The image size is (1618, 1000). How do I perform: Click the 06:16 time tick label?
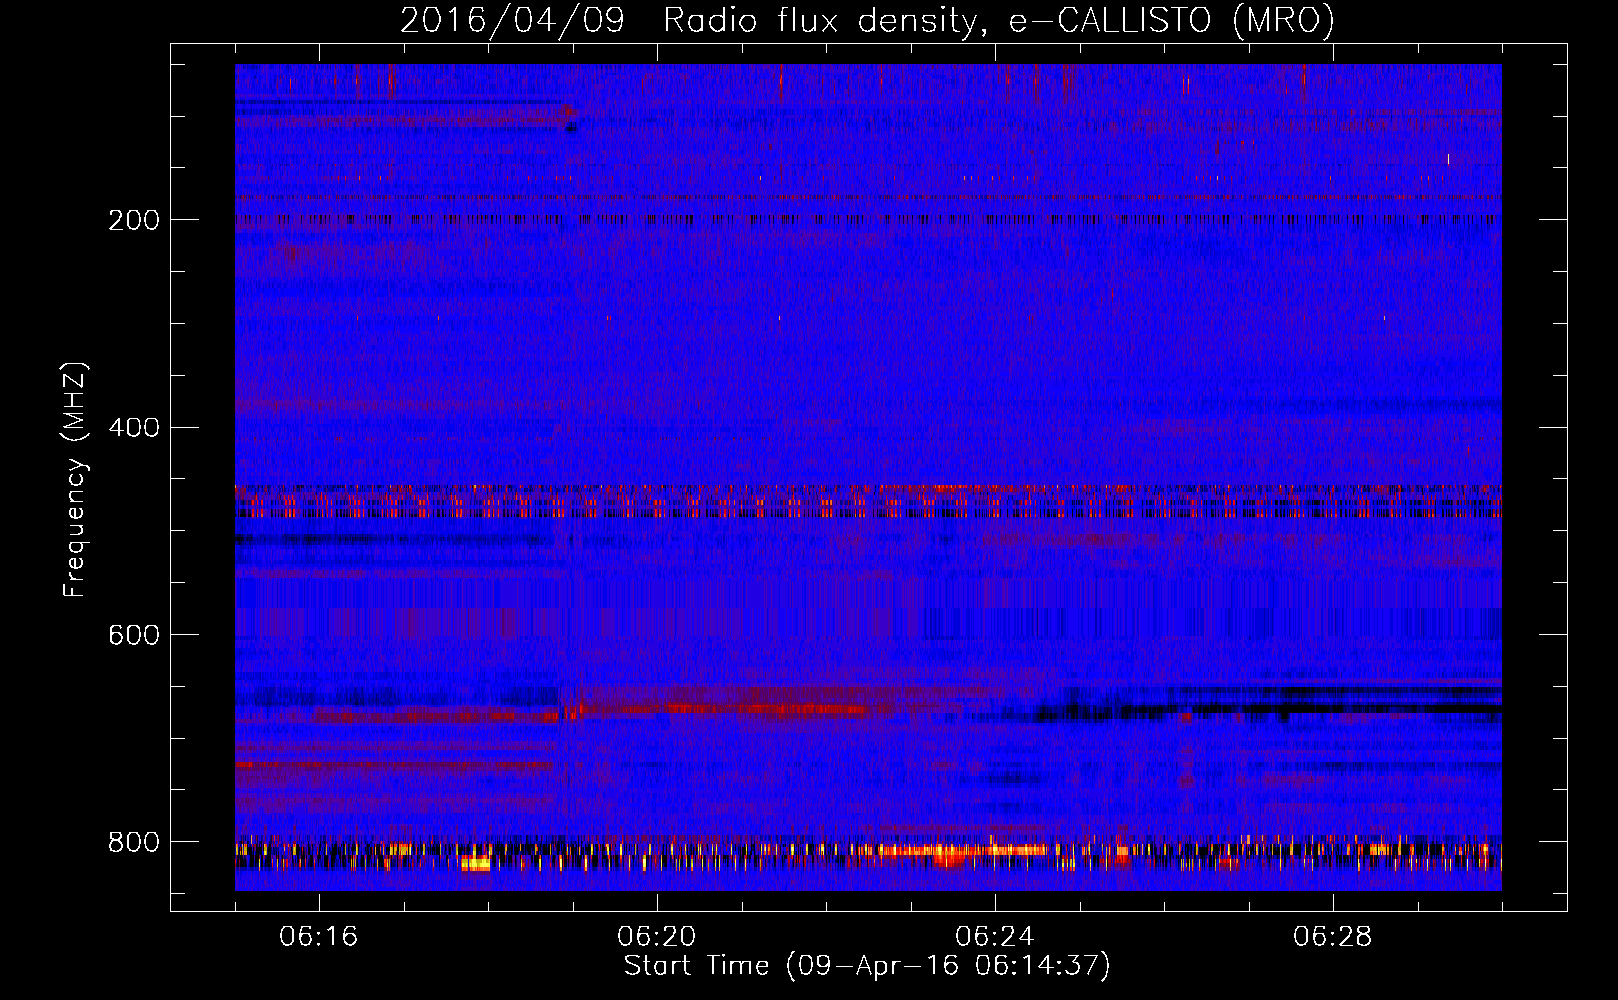[x=319, y=937]
